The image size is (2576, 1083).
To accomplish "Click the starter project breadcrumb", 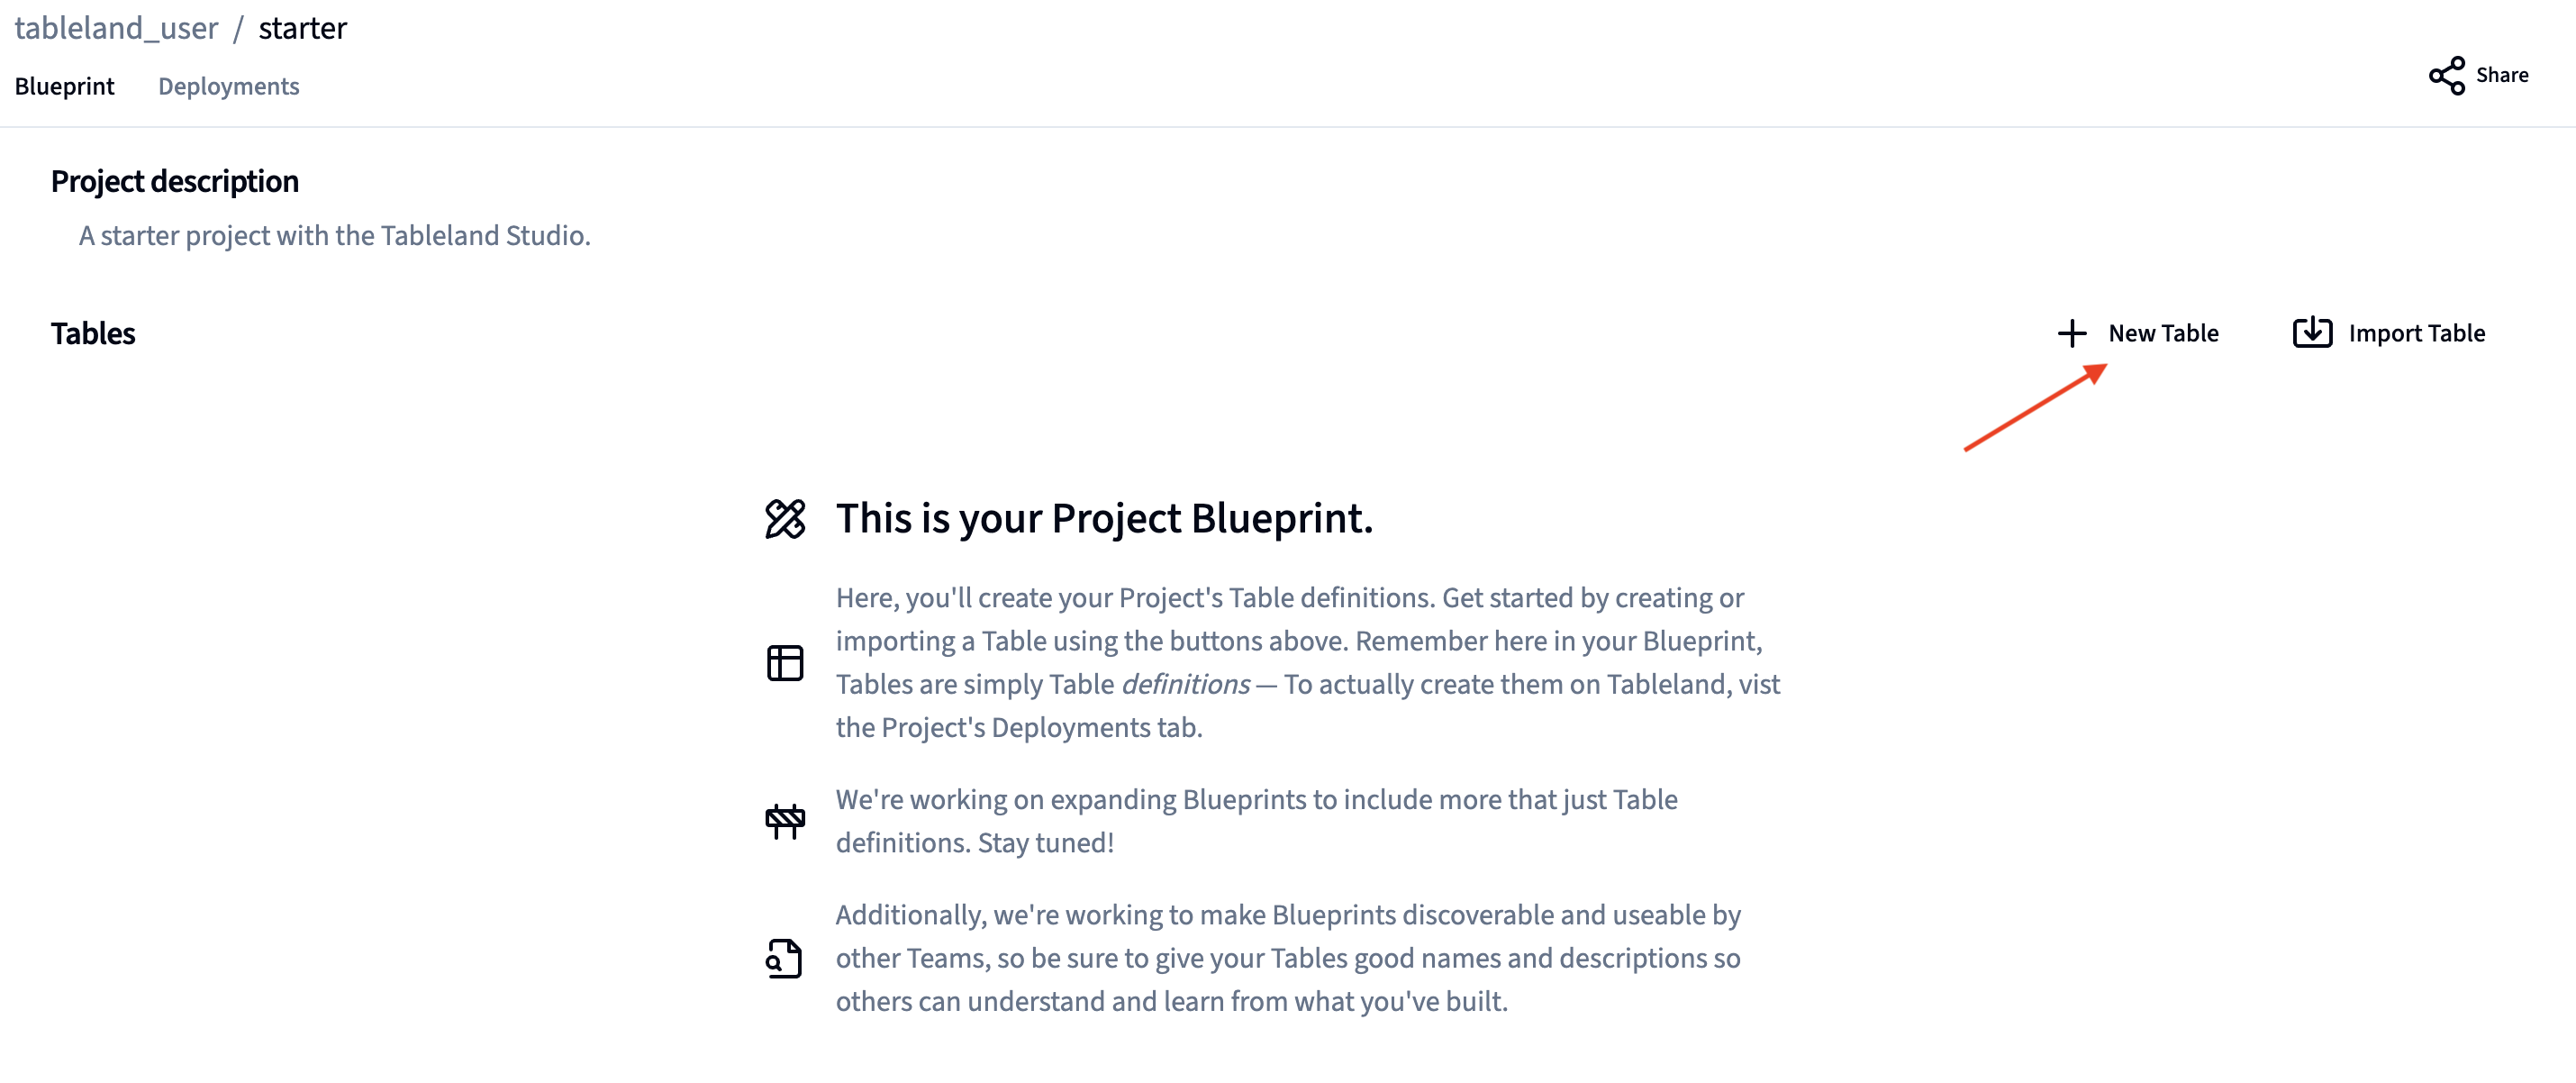I will [302, 29].
